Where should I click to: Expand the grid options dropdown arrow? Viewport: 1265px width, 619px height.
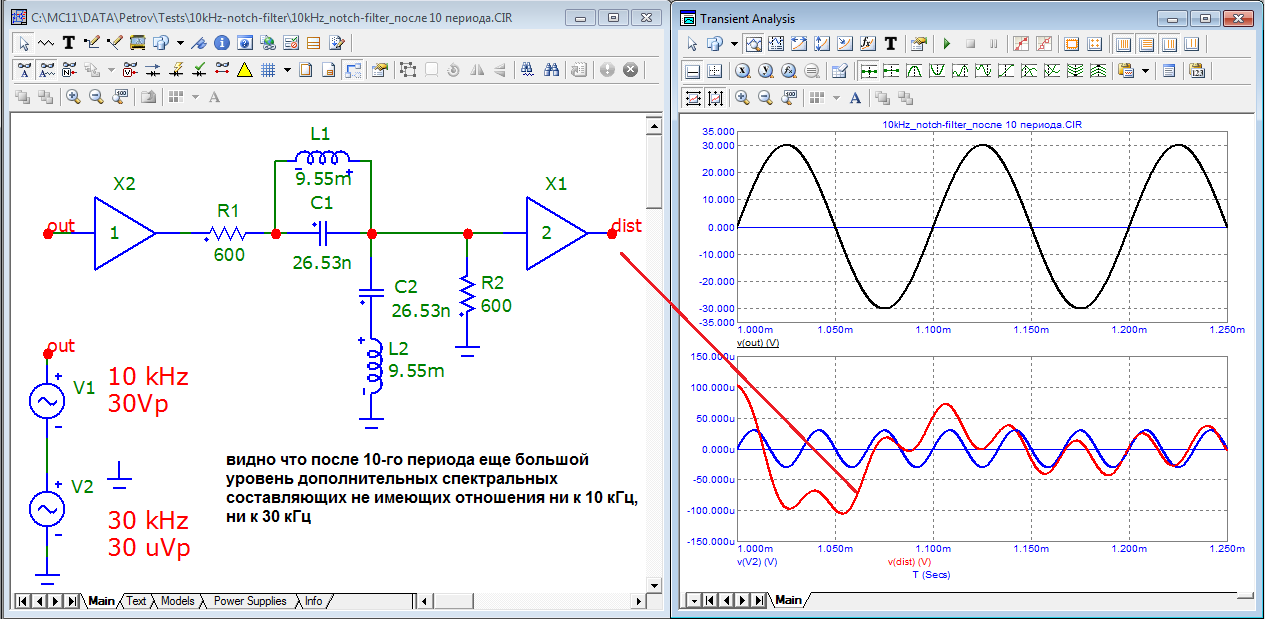pos(287,70)
